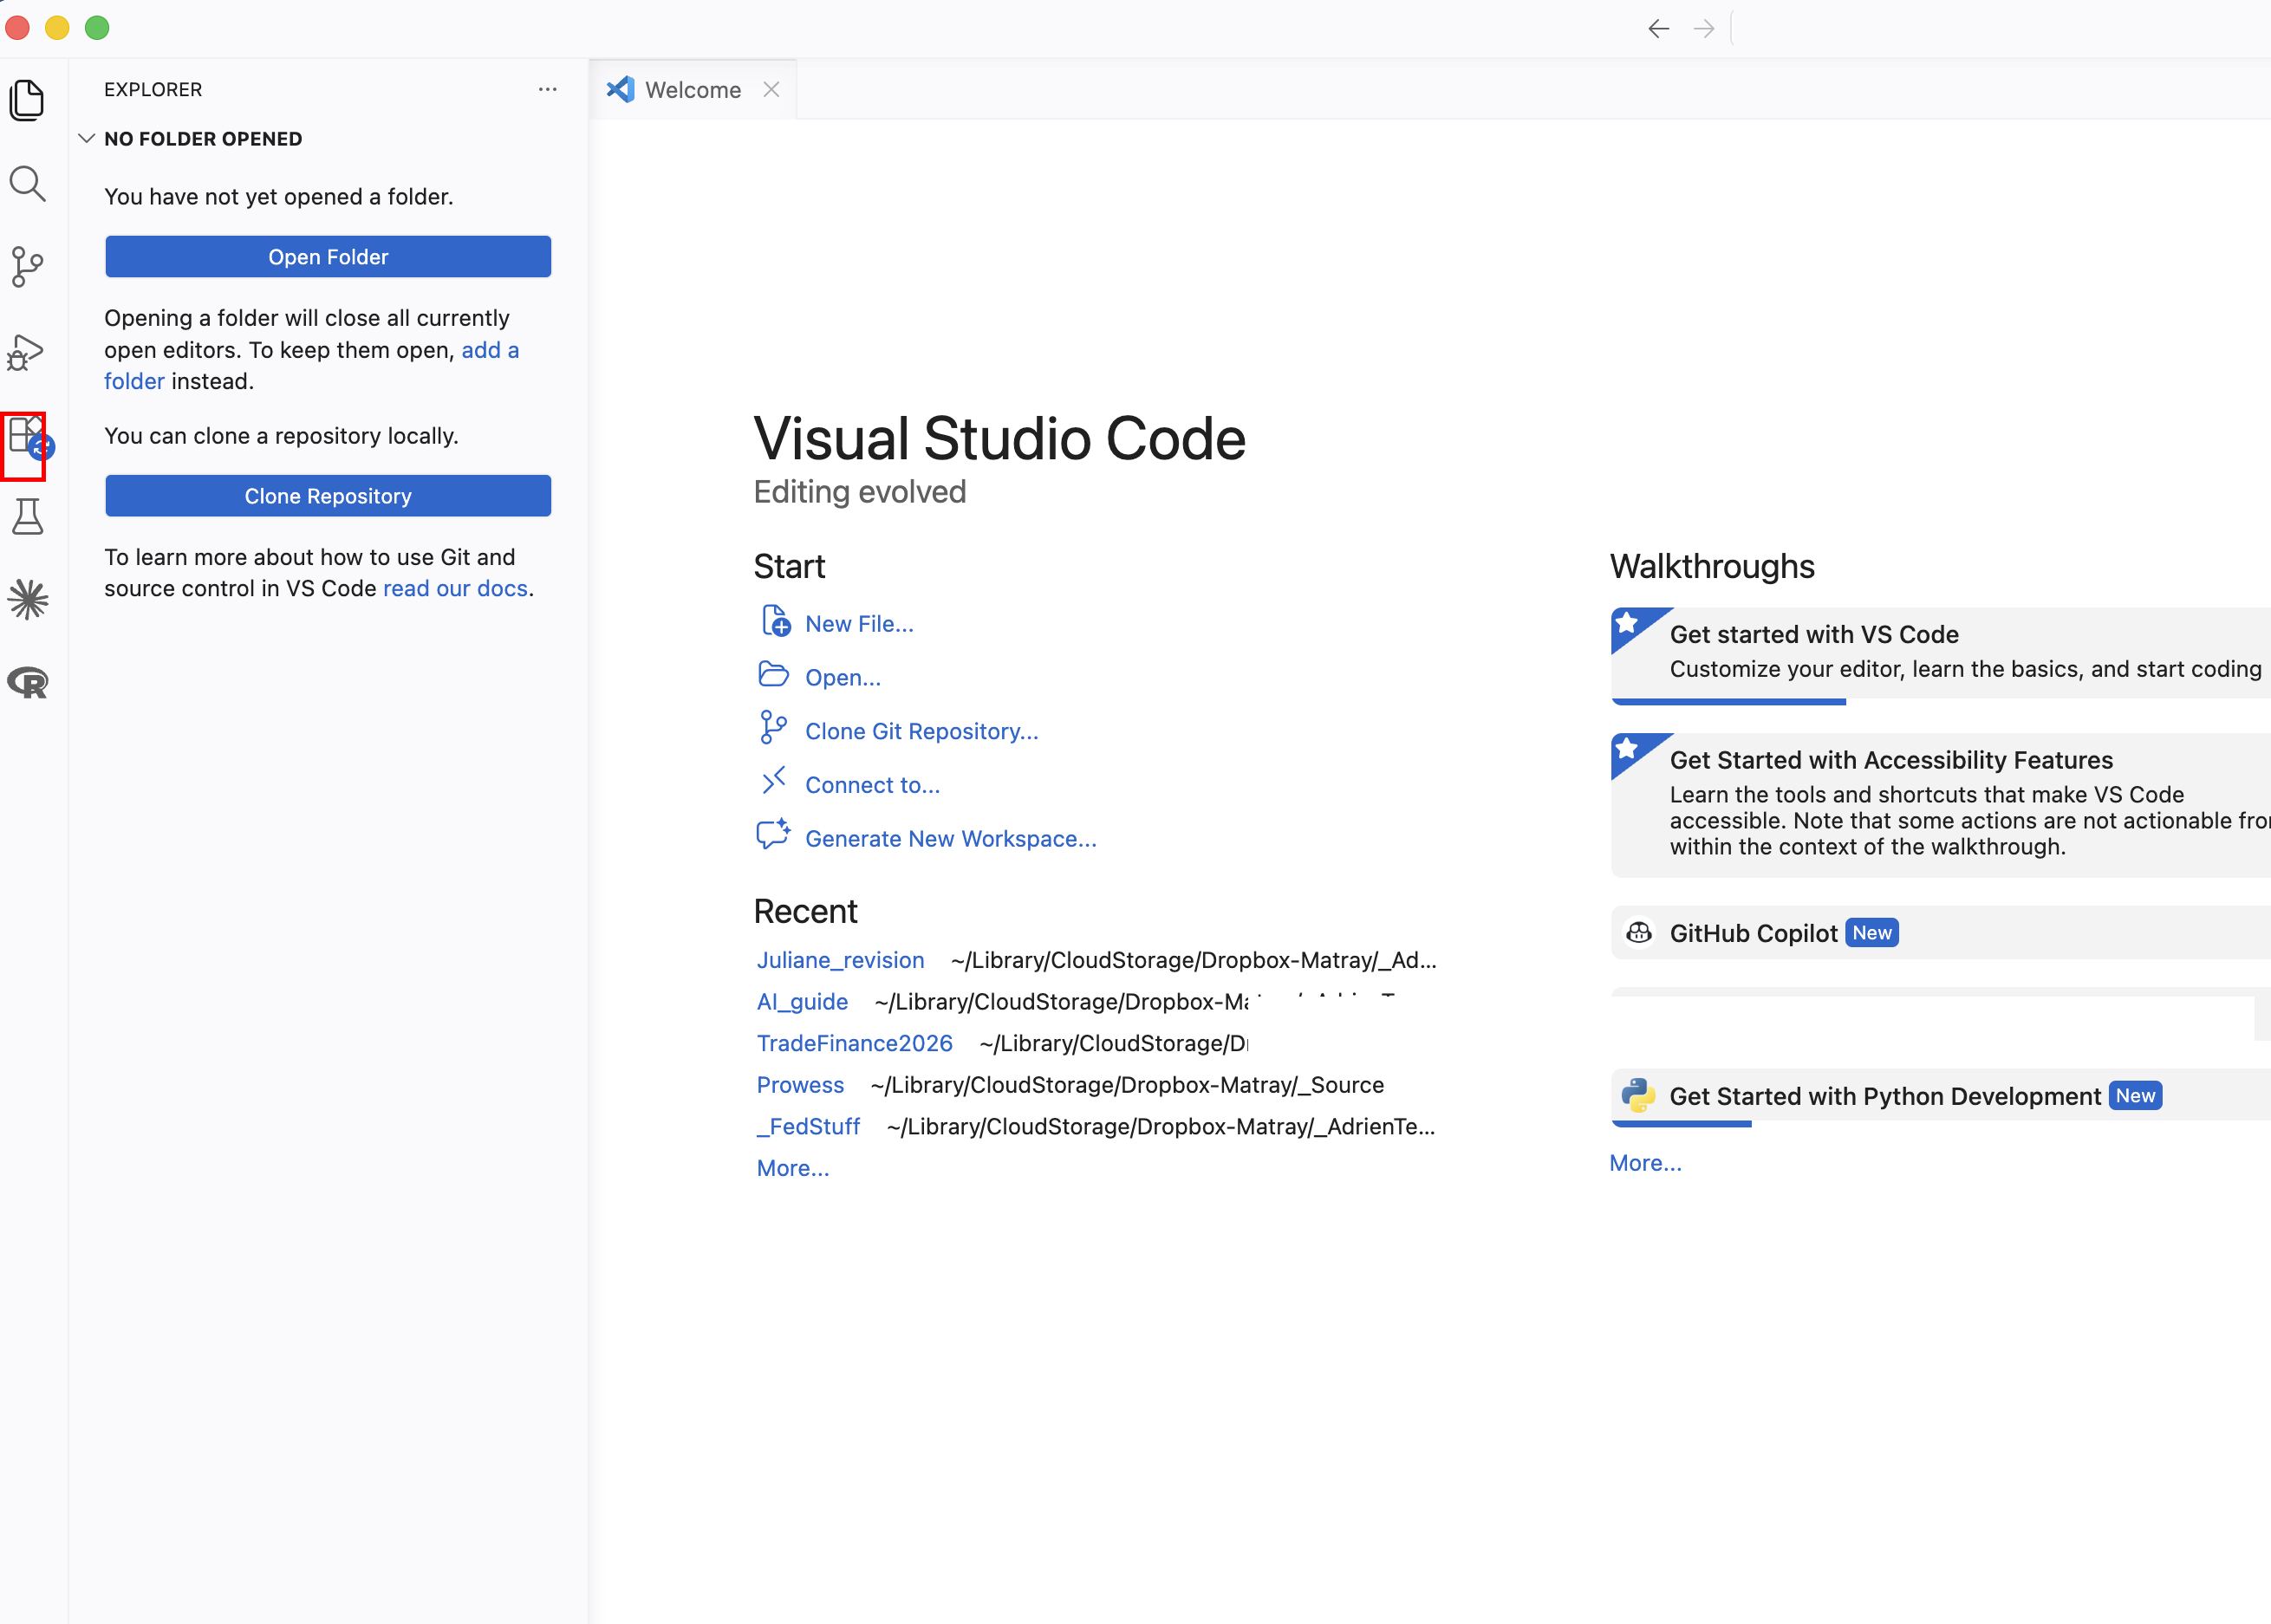Click the Clone Git Repository... link
Viewport: 2271px width, 1624px height.
coord(922,731)
